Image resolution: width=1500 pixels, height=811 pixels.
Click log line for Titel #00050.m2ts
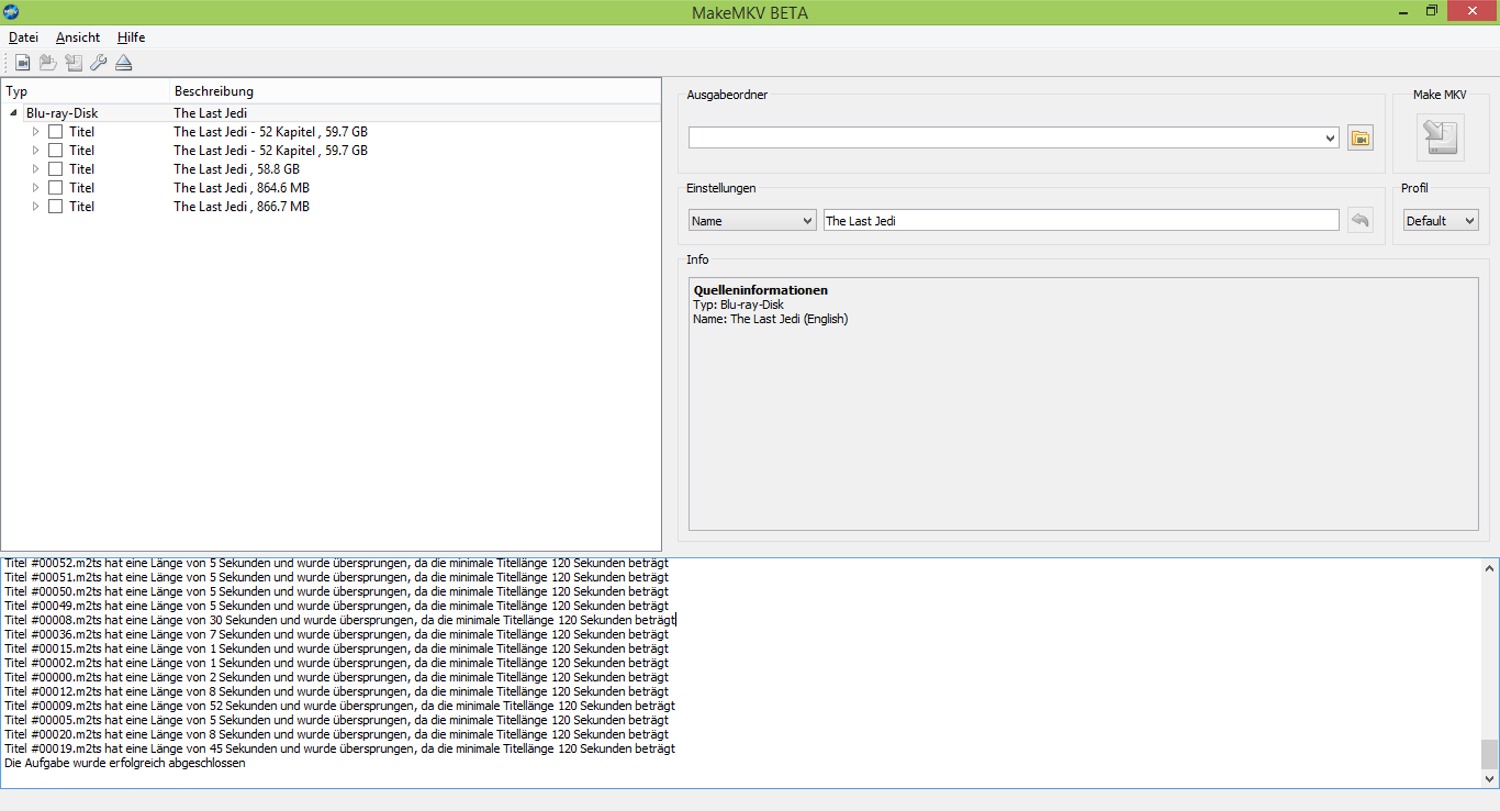point(336,591)
